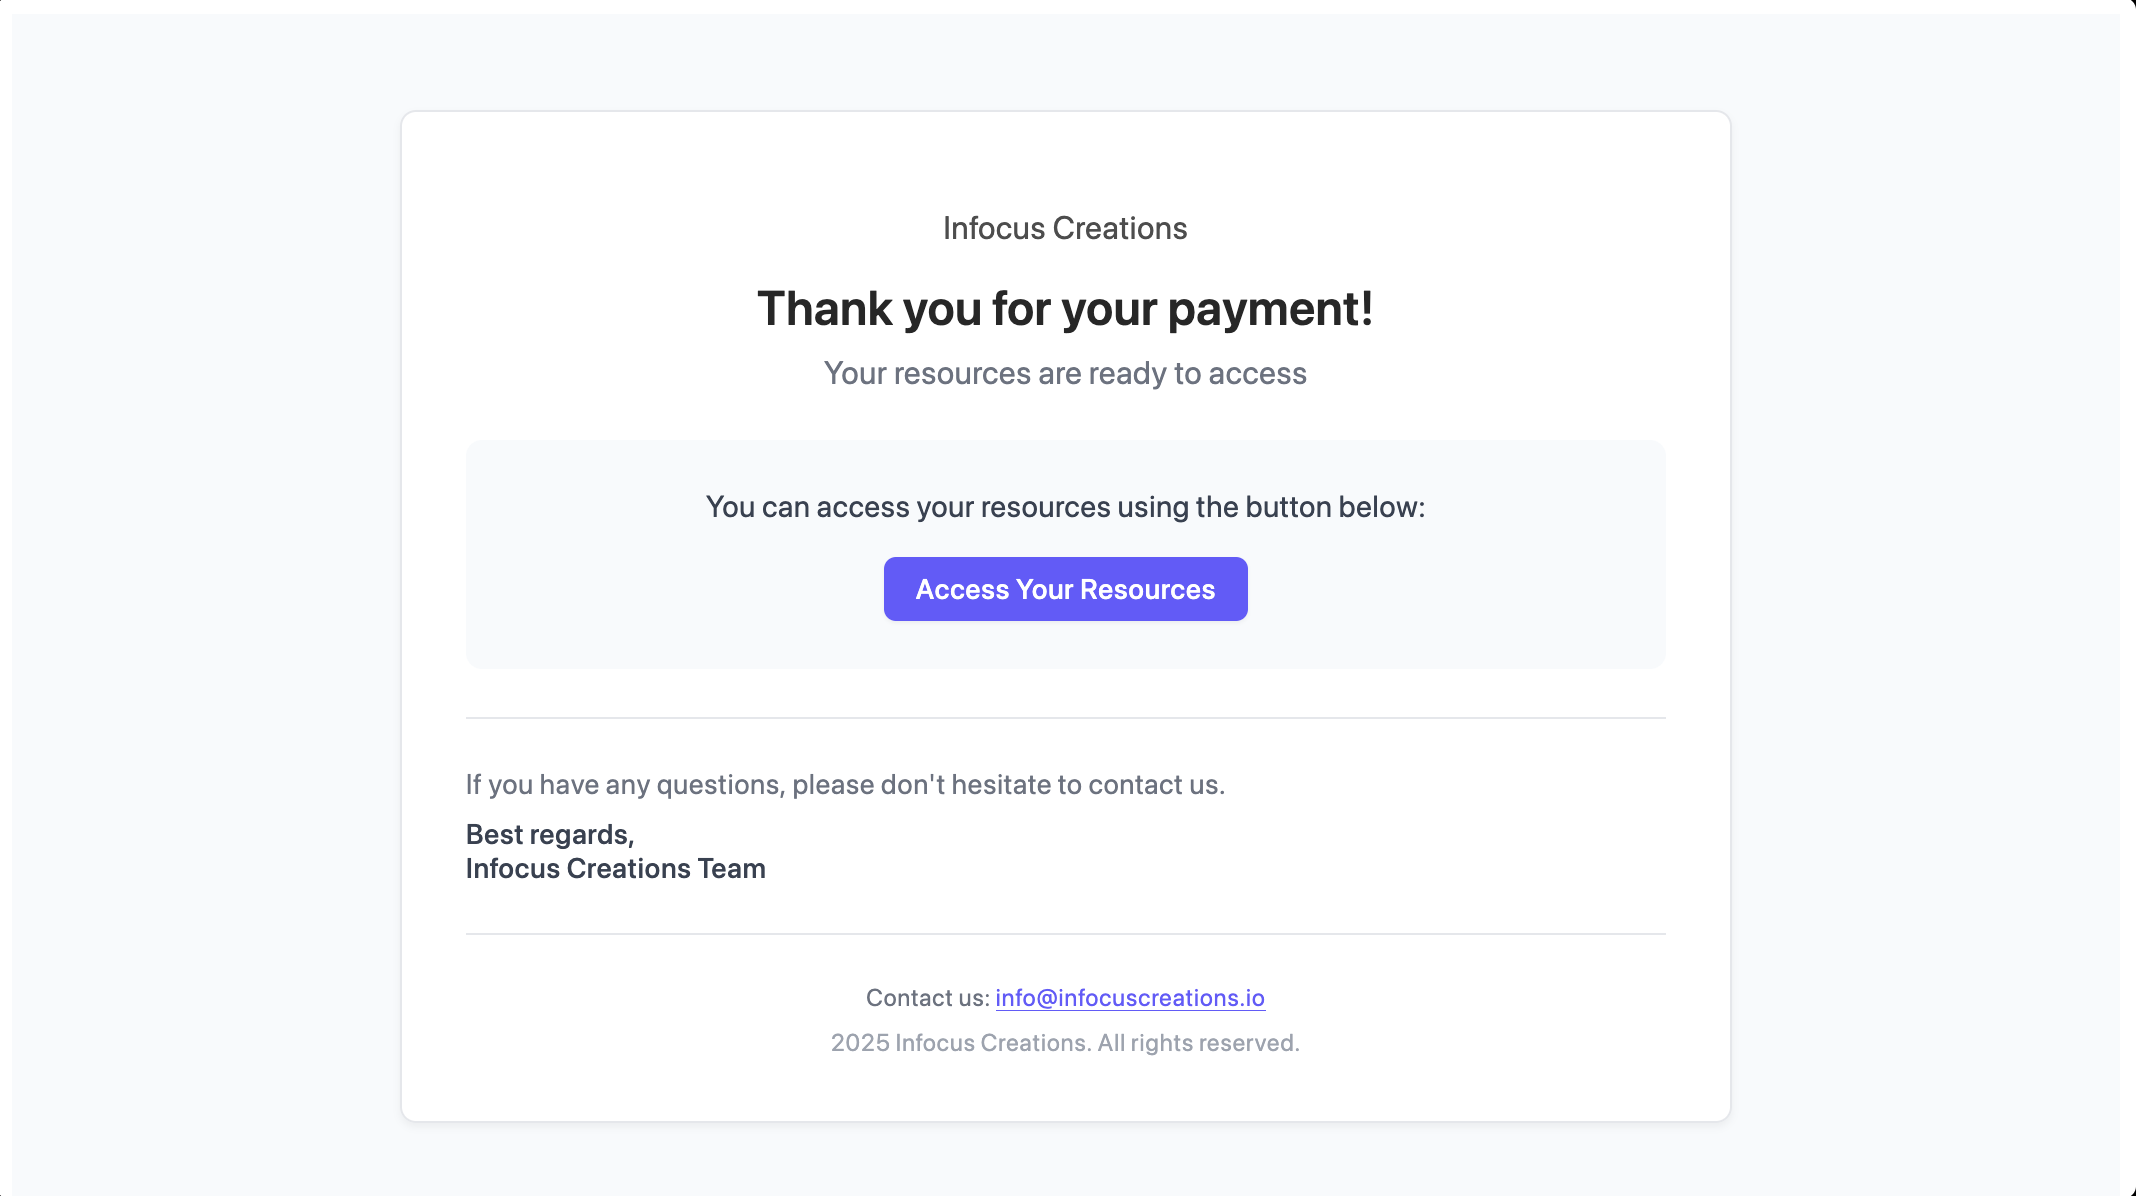
Task: Select the 'Your resources are ready' subtitle
Action: coord(1065,374)
